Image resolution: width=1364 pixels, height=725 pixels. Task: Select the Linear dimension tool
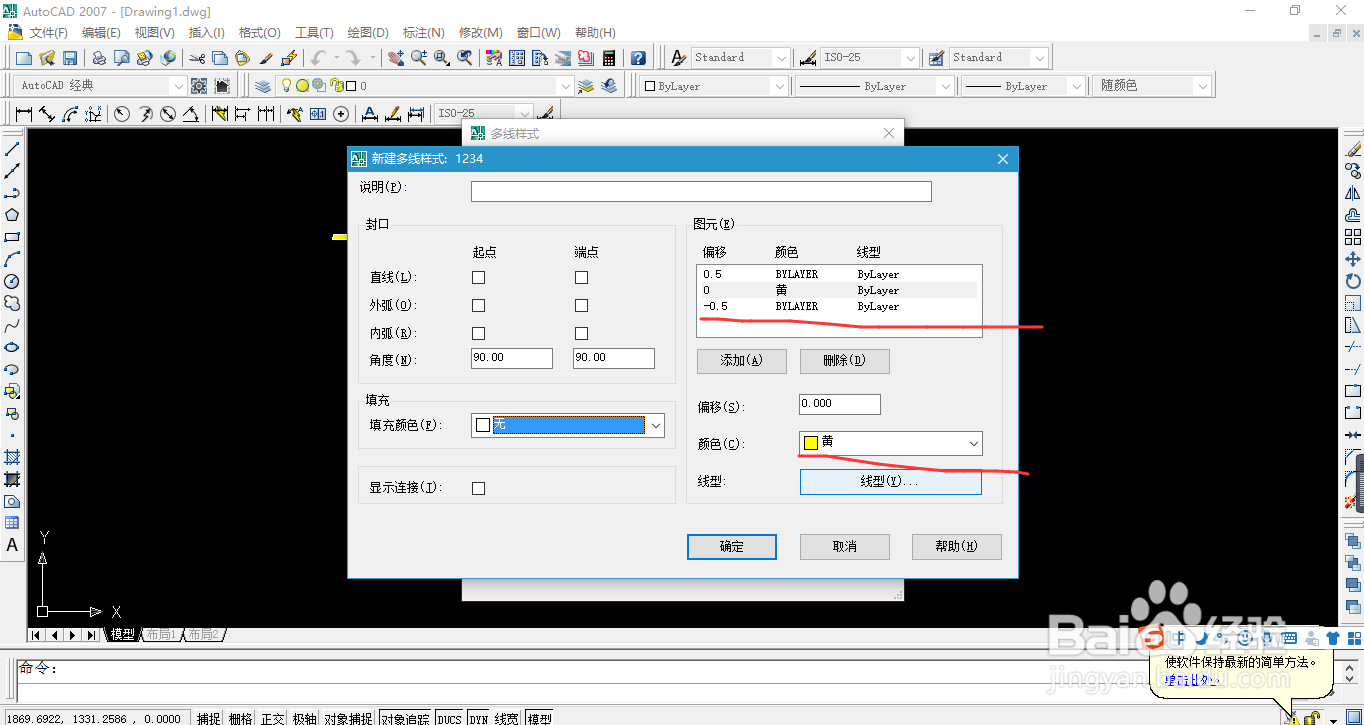24,114
